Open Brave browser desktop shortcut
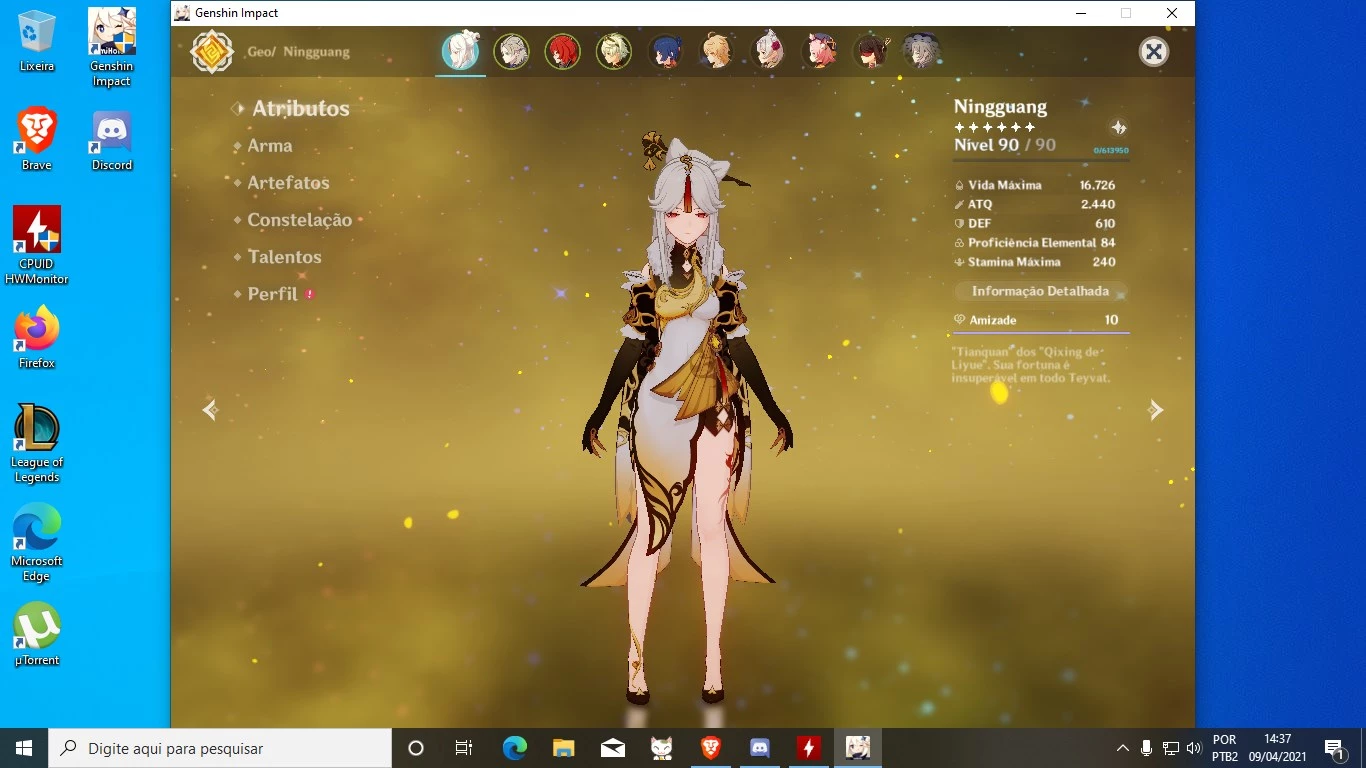This screenshot has width=1366, height=768. pos(37,140)
